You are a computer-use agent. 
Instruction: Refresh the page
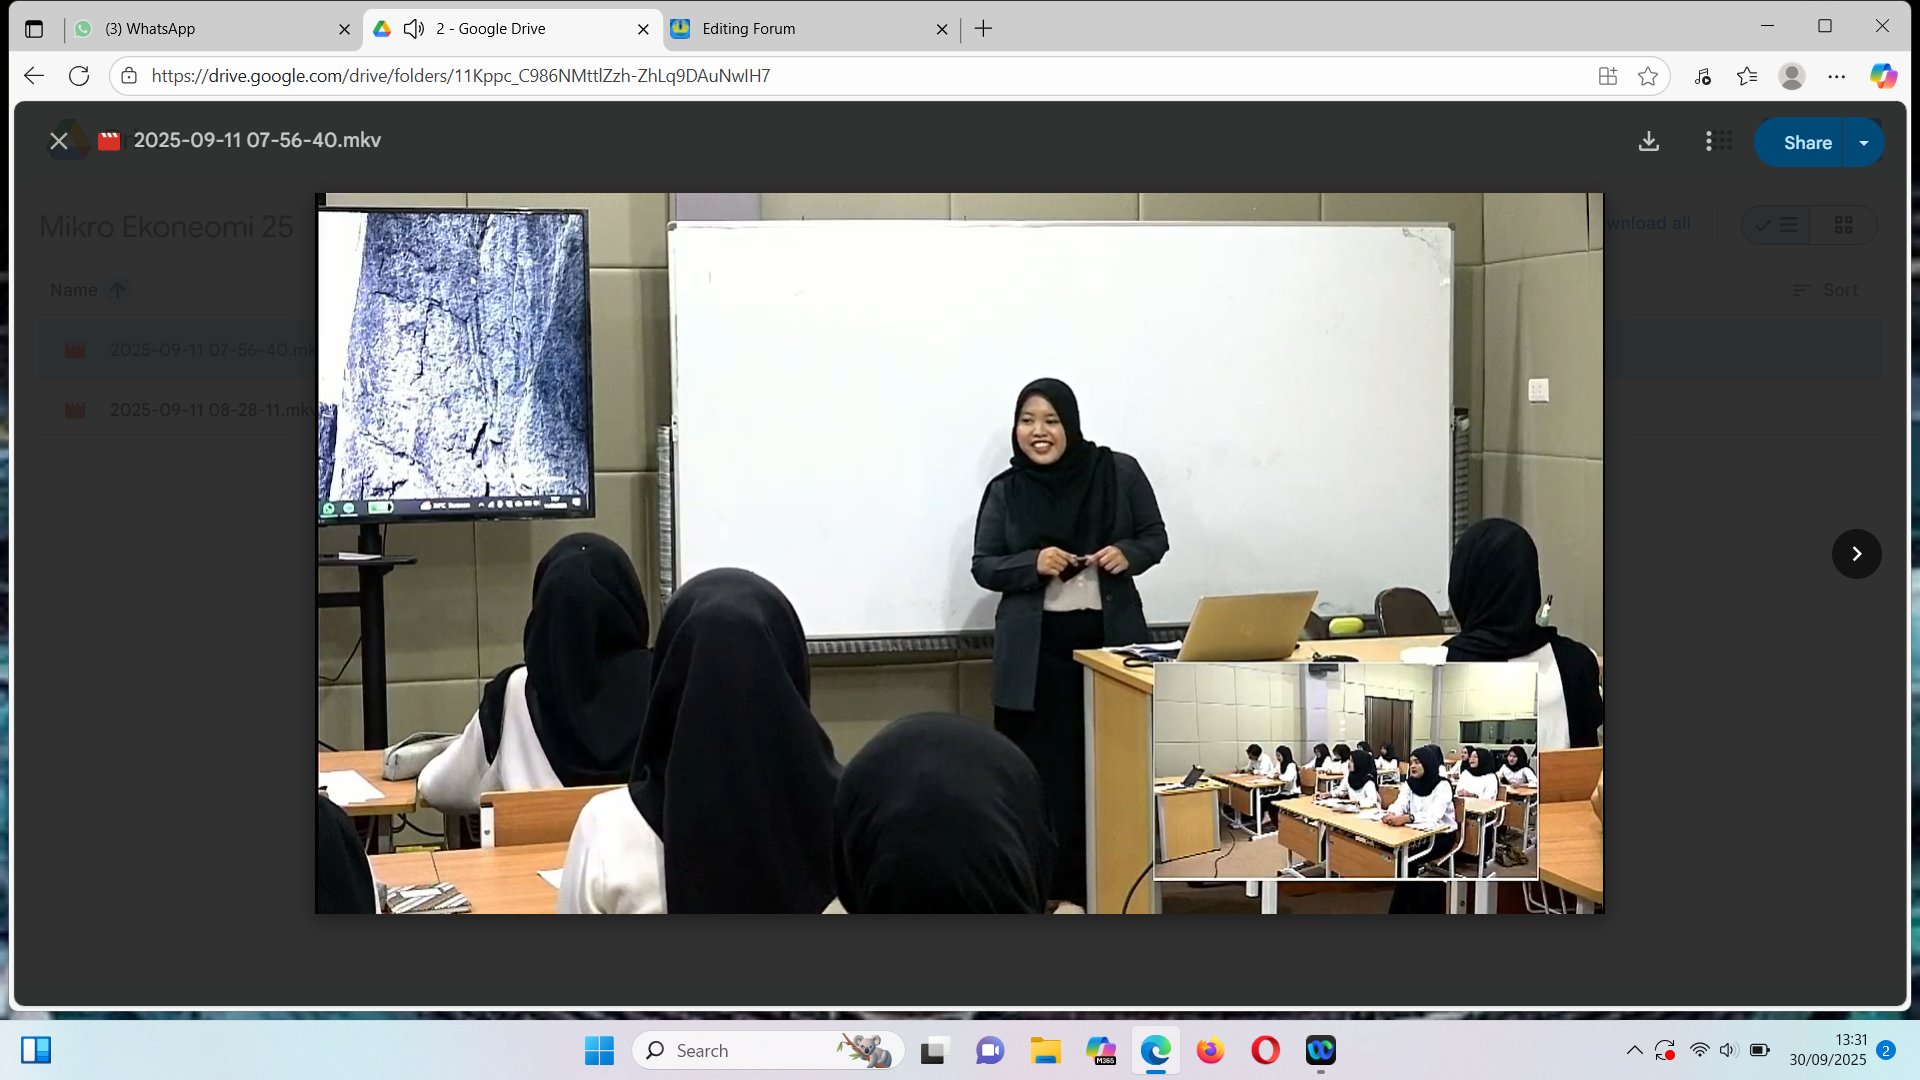point(79,76)
